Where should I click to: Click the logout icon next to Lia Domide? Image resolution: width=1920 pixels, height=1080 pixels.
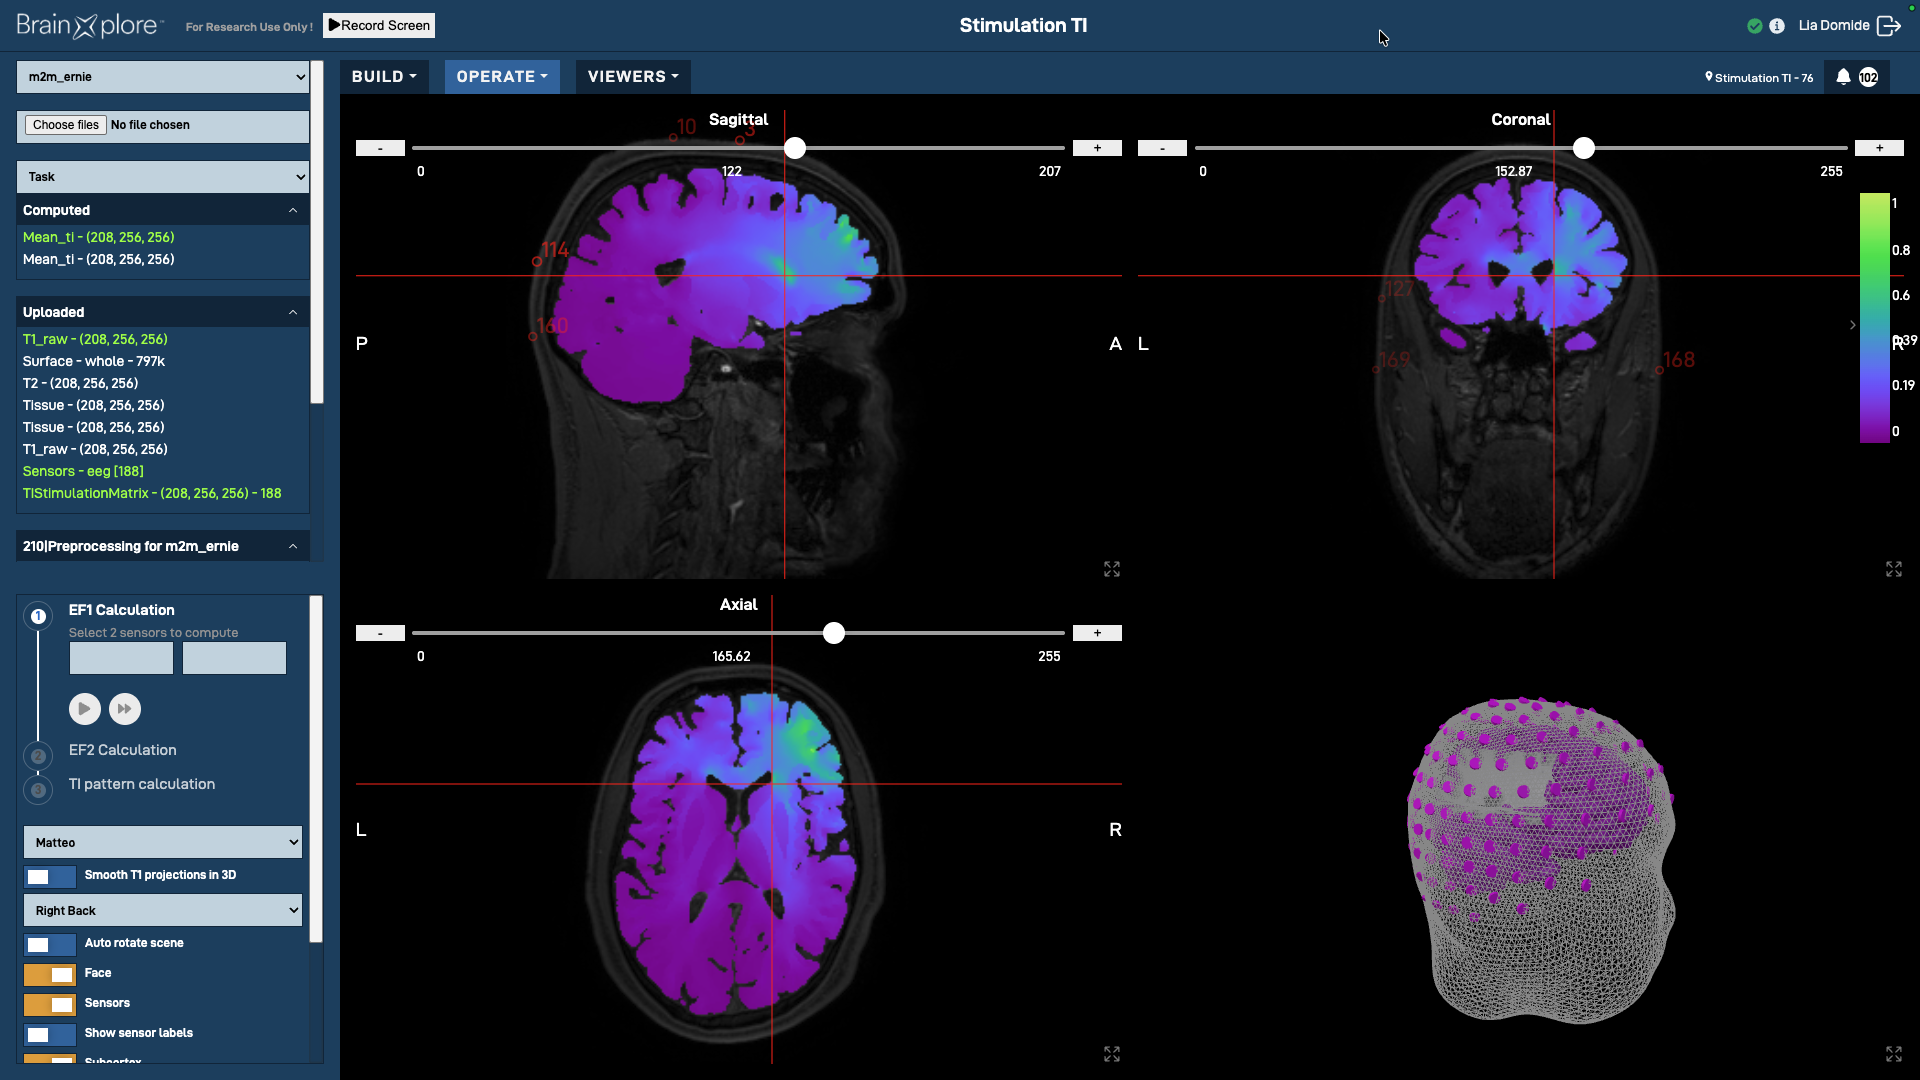(1888, 26)
